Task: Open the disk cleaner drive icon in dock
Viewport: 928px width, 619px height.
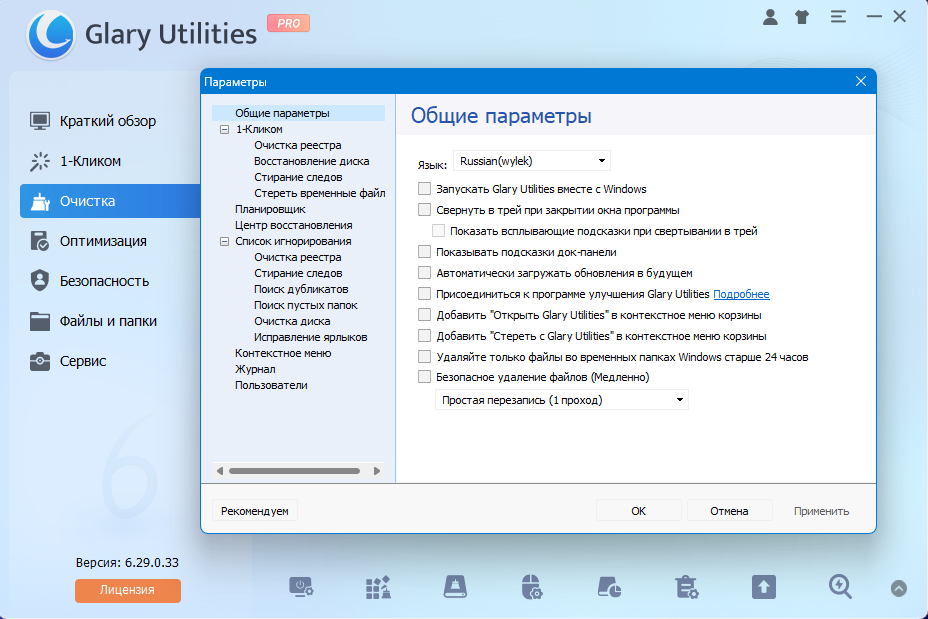Action: click(455, 587)
